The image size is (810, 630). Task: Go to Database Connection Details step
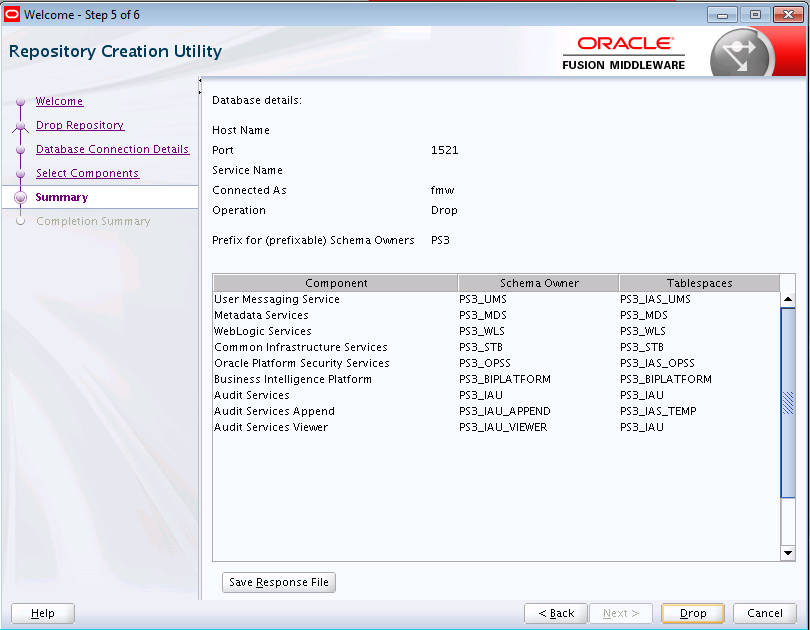pyautogui.click(x=113, y=149)
